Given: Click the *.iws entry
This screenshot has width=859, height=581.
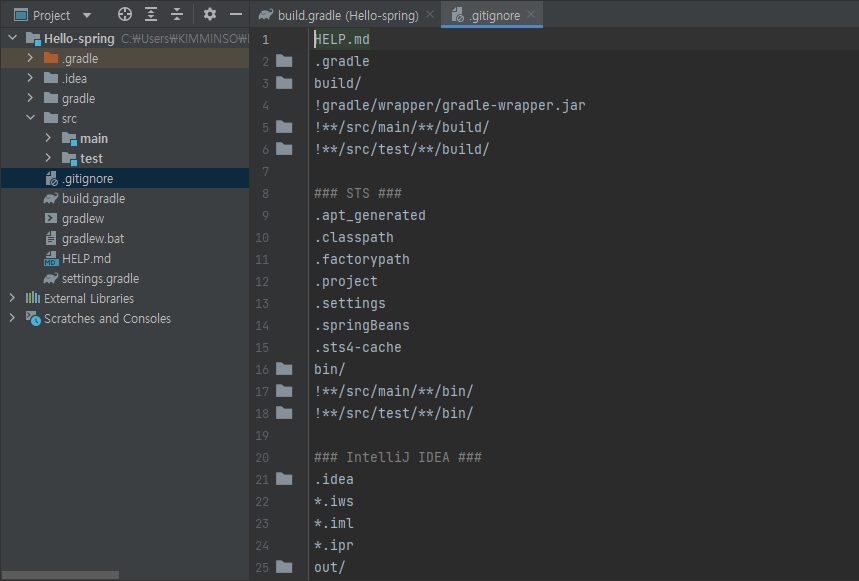Looking at the screenshot, I should 334,501.
